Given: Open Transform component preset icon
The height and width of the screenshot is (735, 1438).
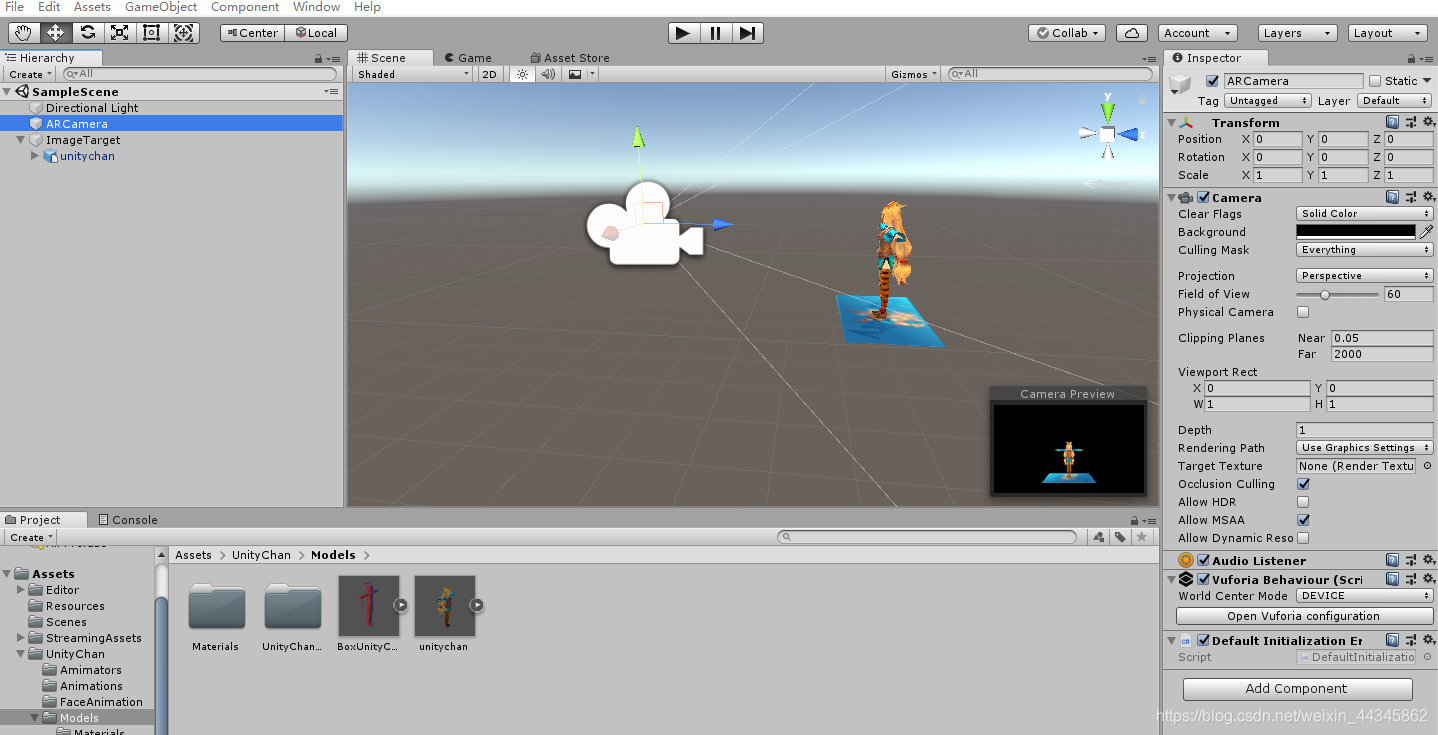Looking at the screenshot, I should coord(1410,122).
